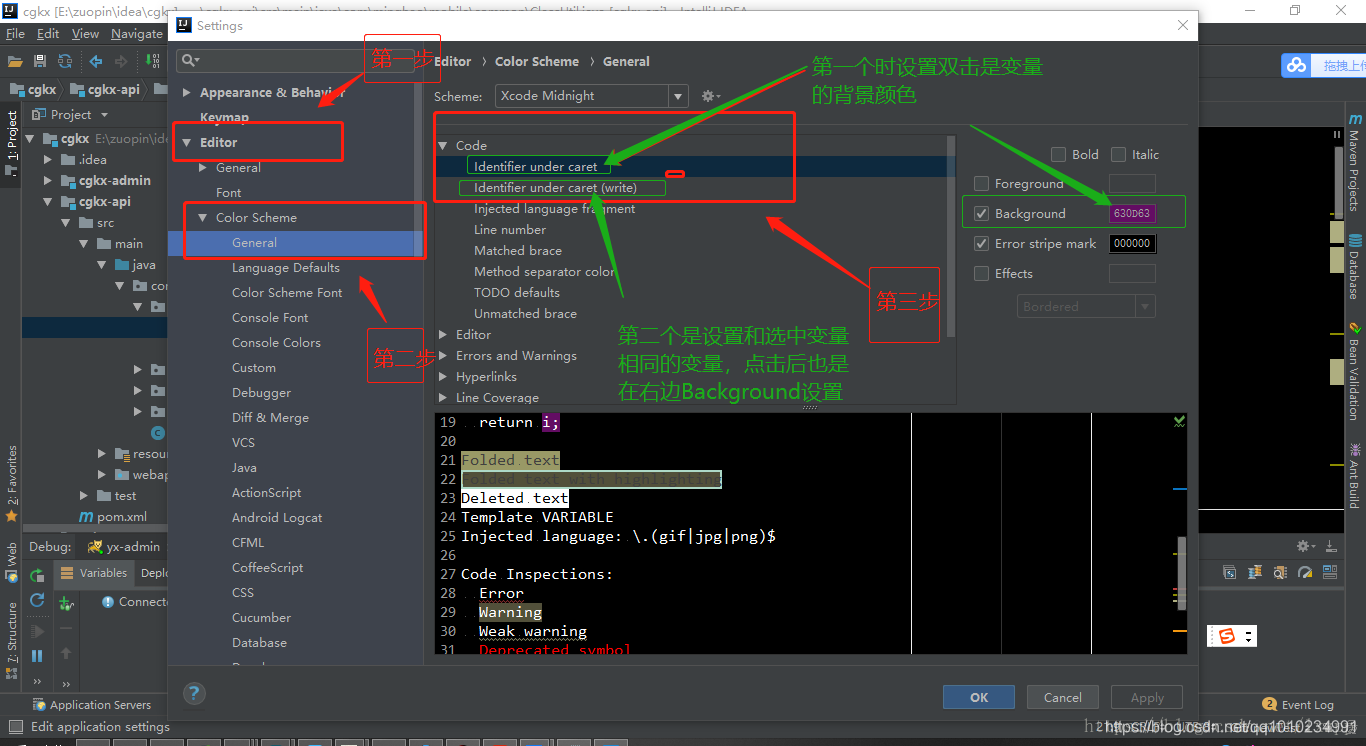Click the Forward navigation arrow icon

(x=122, y=61)
